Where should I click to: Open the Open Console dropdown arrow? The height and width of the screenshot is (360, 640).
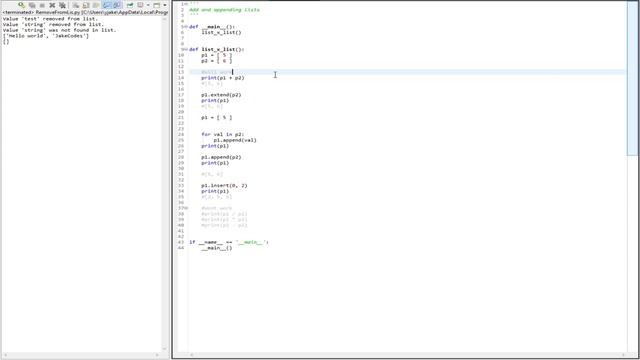coord(165,5)
